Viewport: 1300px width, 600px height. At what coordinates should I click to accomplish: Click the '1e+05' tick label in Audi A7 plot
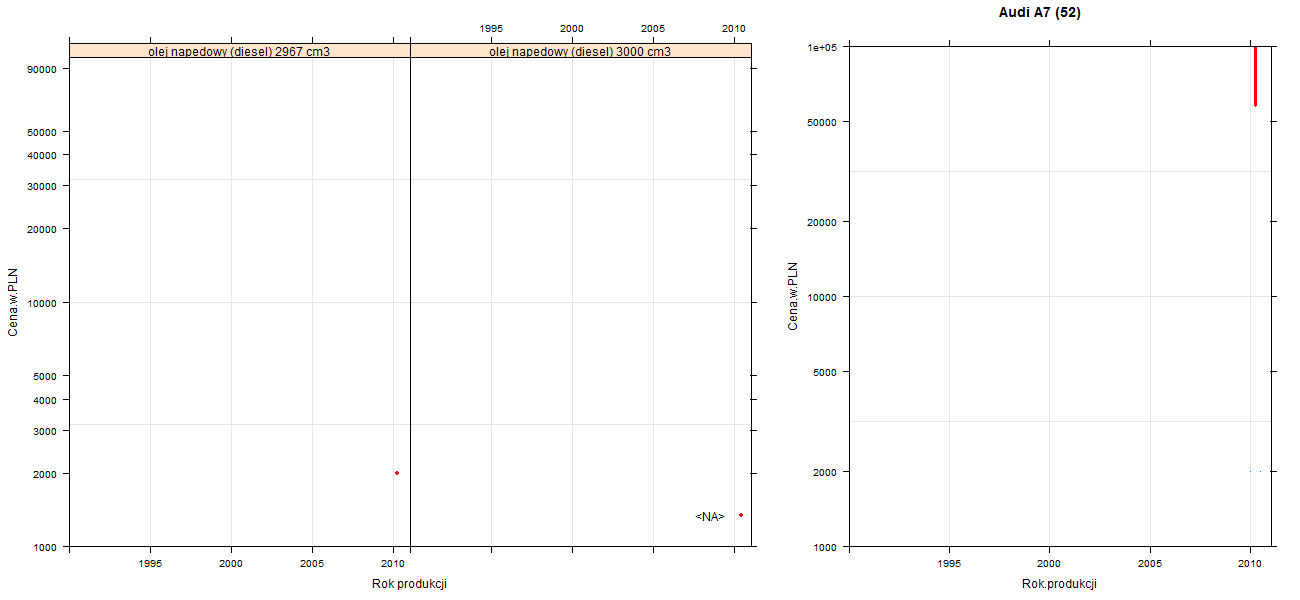pyautogui.click(x=822, y=47)
